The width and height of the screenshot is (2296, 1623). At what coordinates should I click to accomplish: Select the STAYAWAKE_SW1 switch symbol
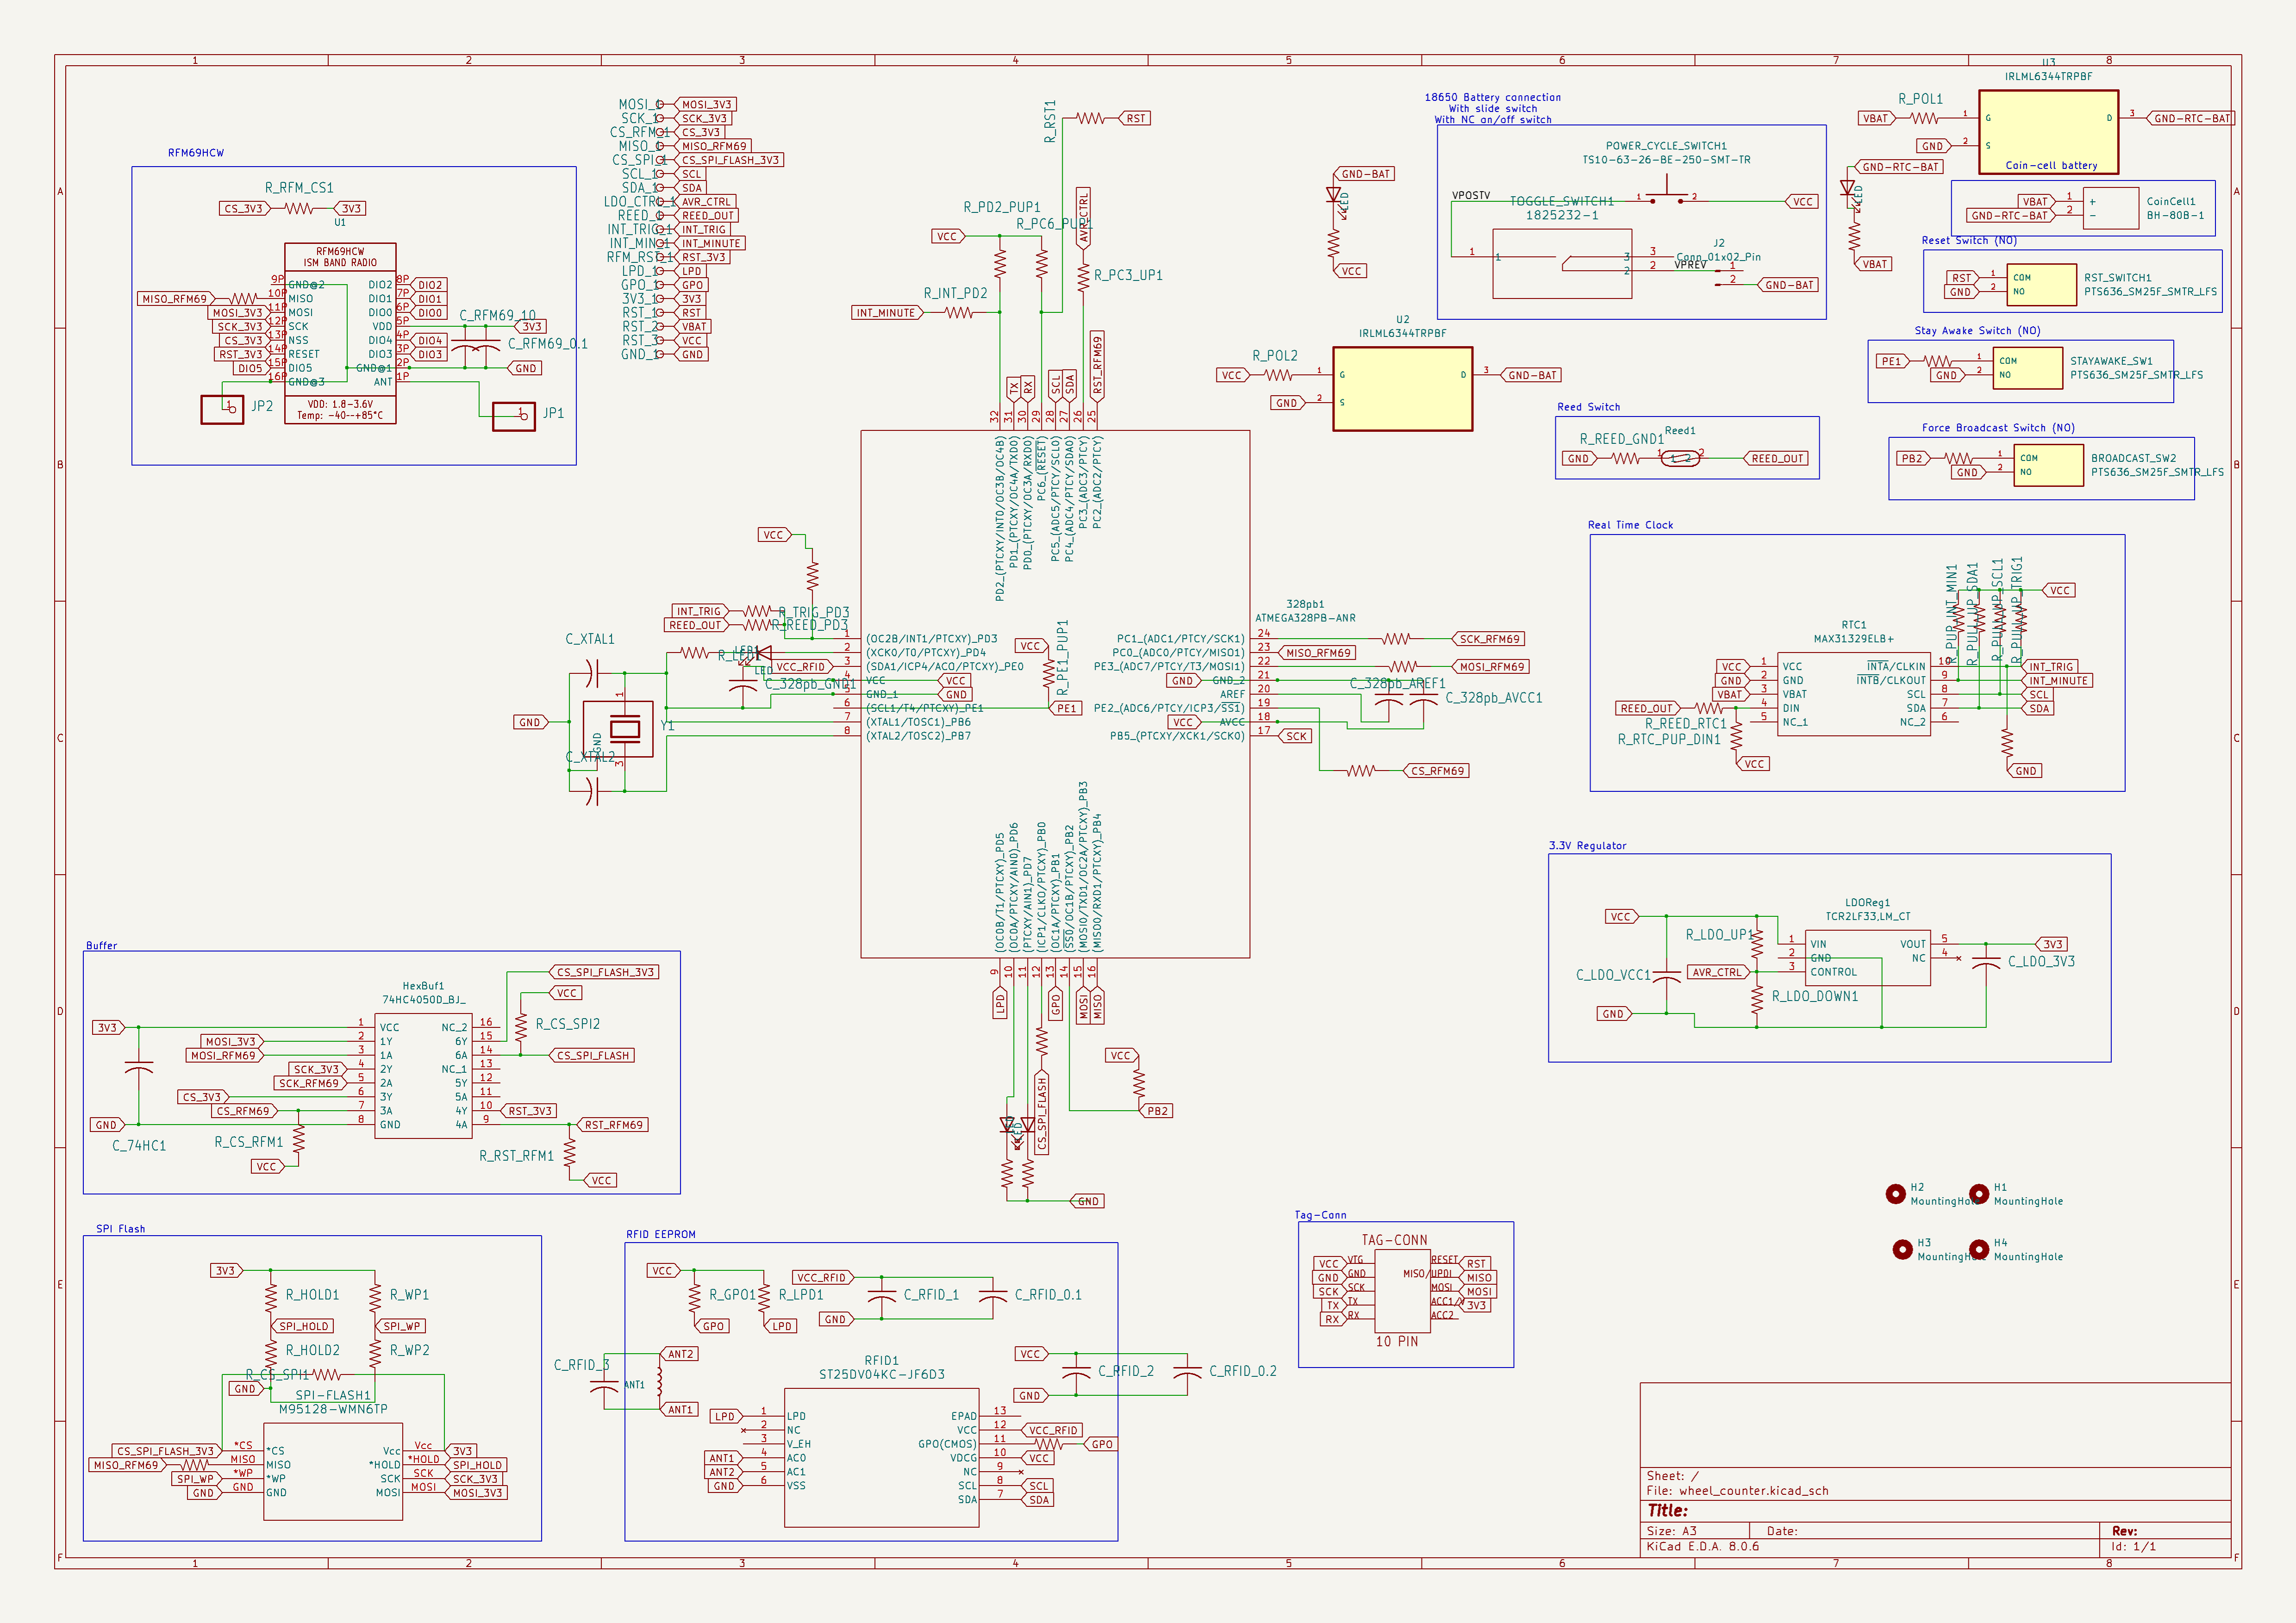pyautogui.click(x=2027, y=368)
